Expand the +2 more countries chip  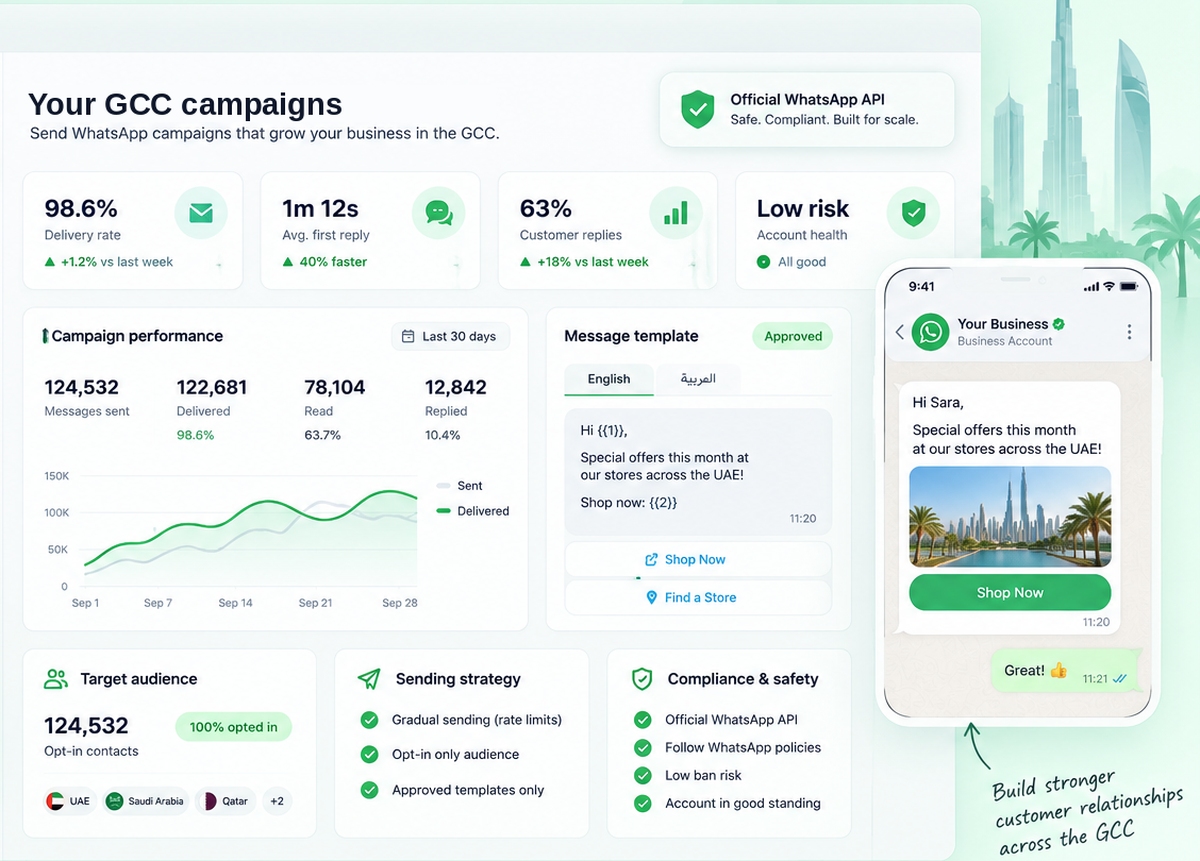point(277,801)
